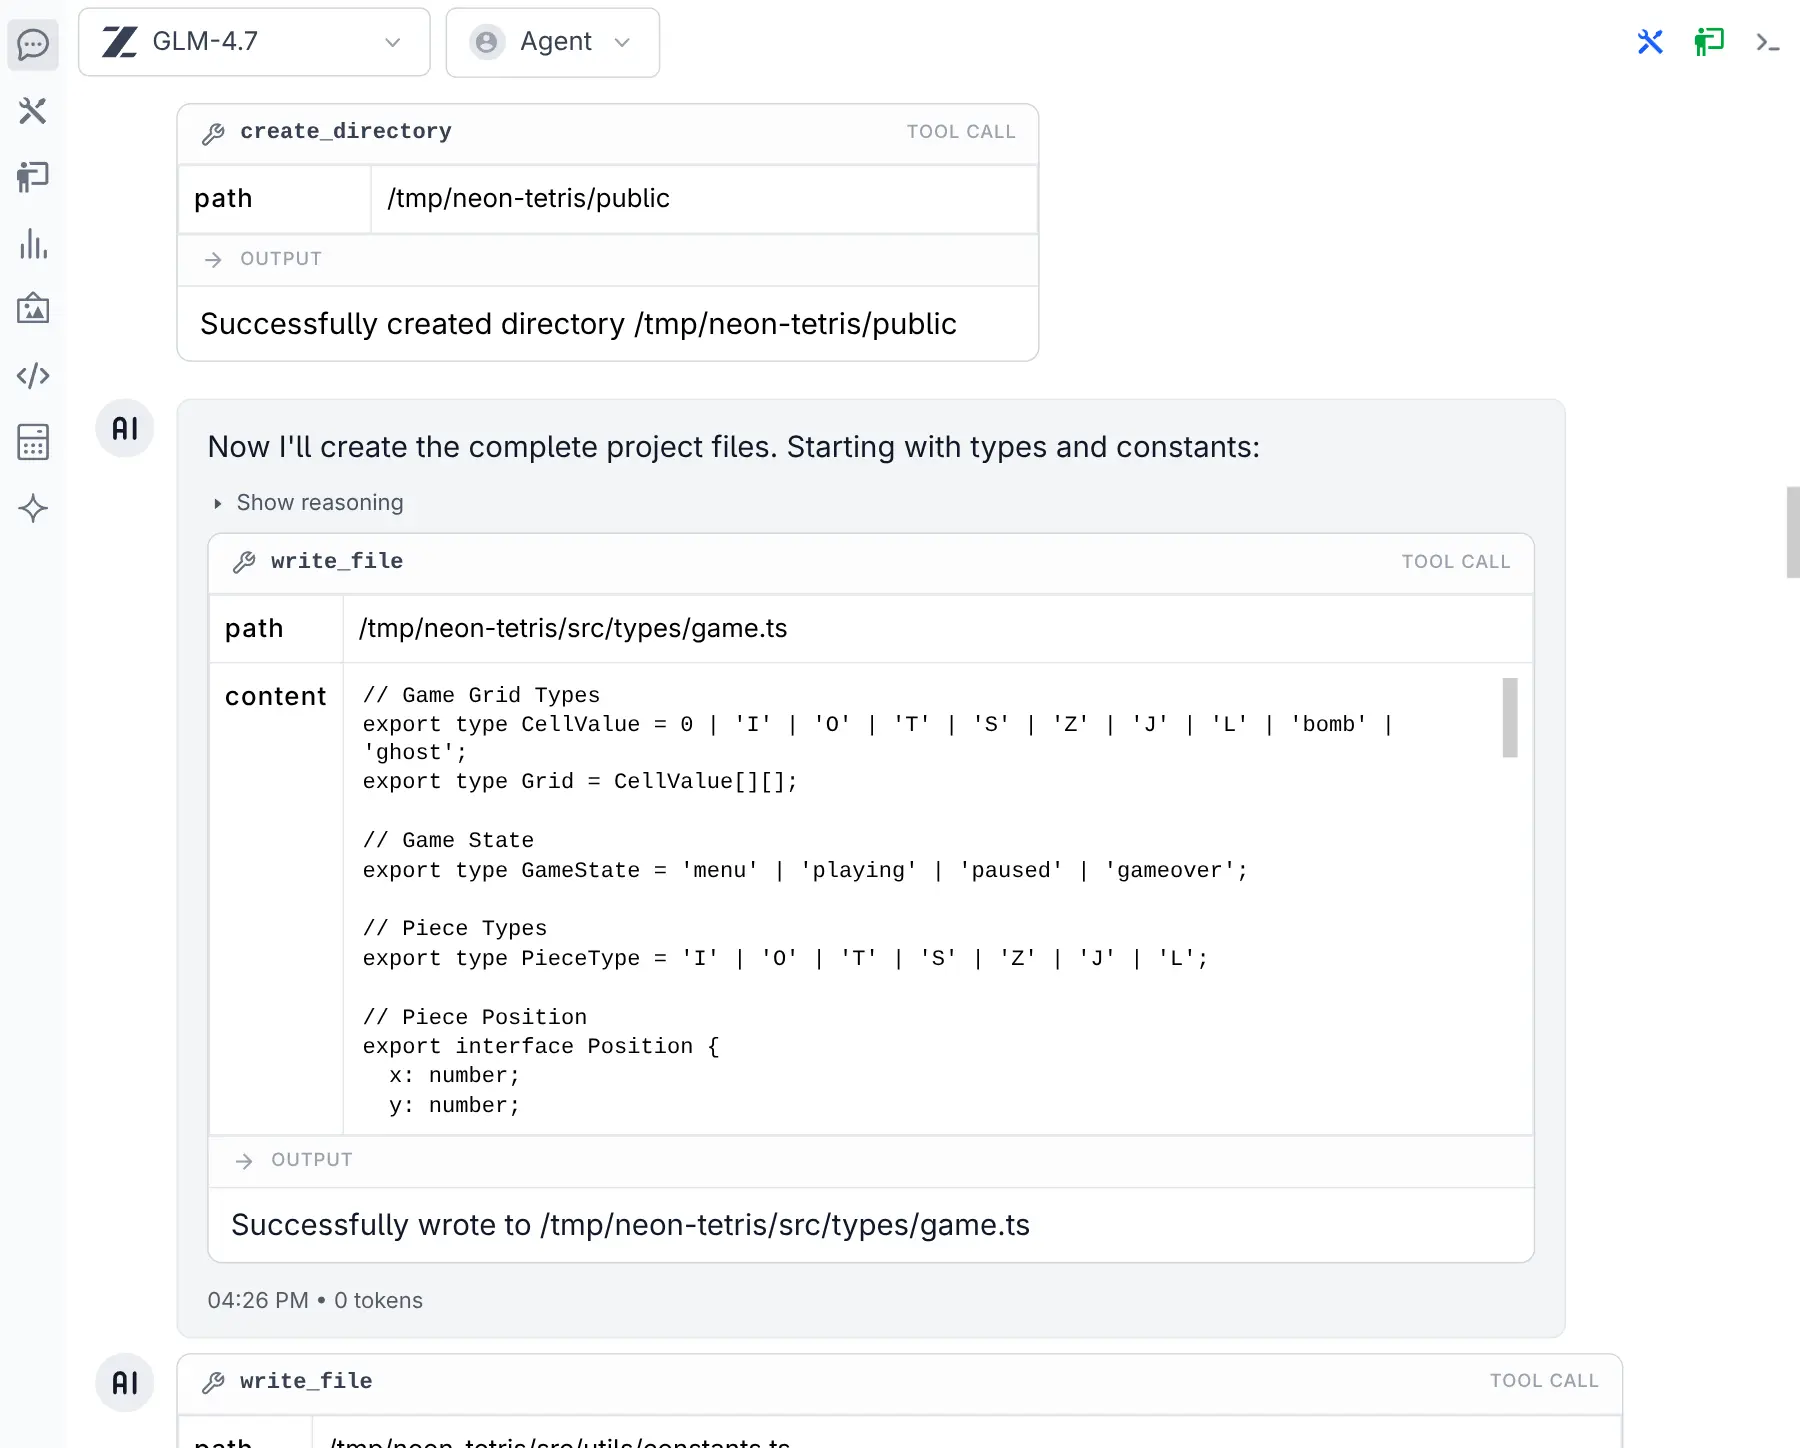Image resolution: width=1800 pixels, height=1448 pixels.
Task: Open the Agent mode dropdown
Action: tap(552, 42)
